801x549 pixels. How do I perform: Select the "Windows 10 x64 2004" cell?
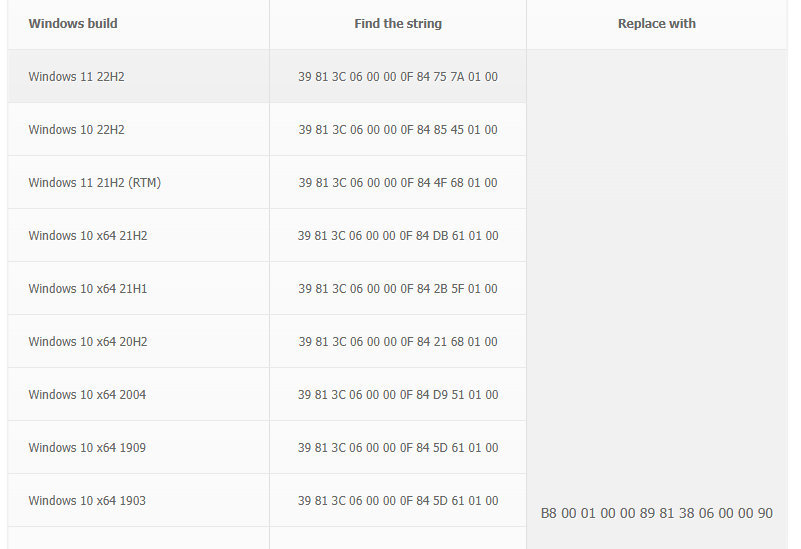click(x=138, y=395)
